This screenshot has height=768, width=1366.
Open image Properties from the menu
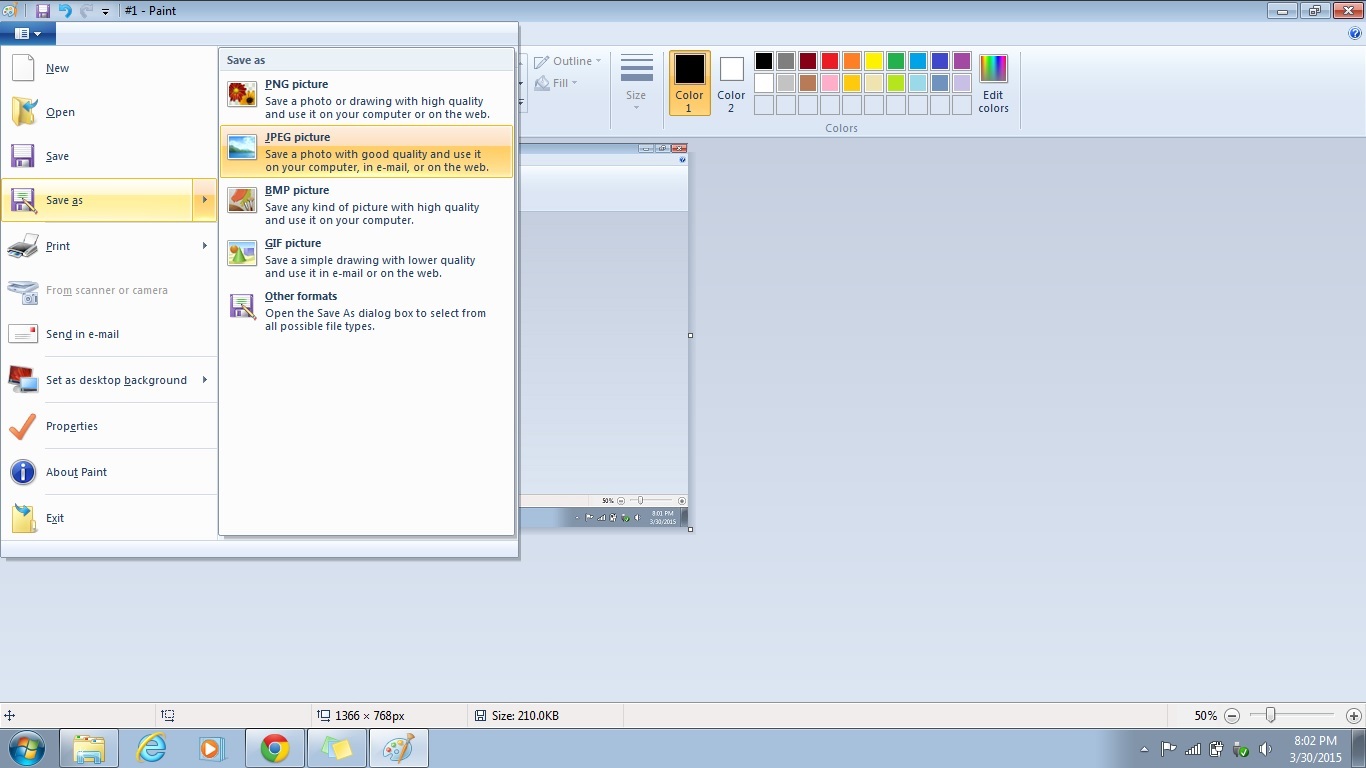point(110,427)
